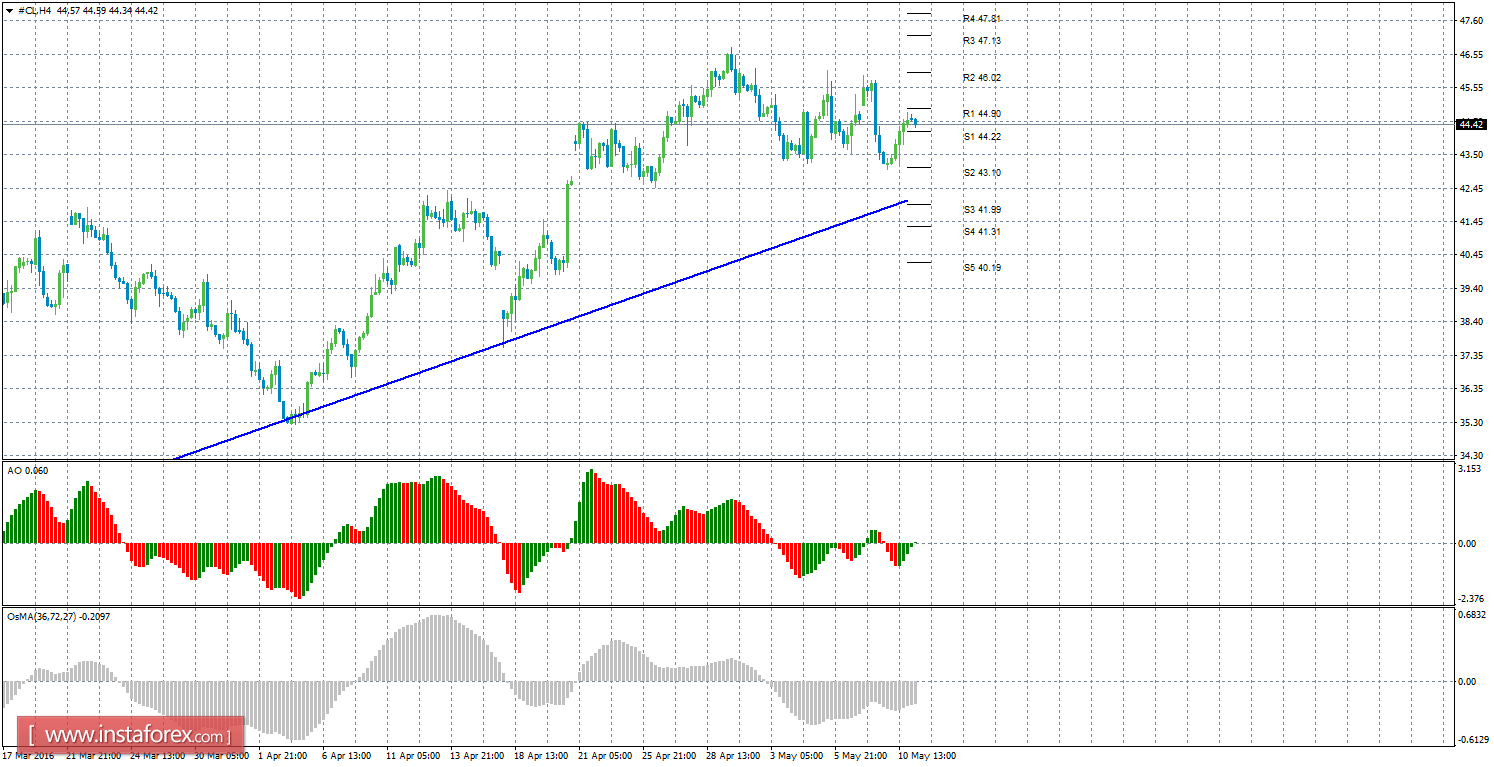This screenshot has width=1494, height=767.
Task: Click the 46.55 price axis value
Action: click(1471, 54)
